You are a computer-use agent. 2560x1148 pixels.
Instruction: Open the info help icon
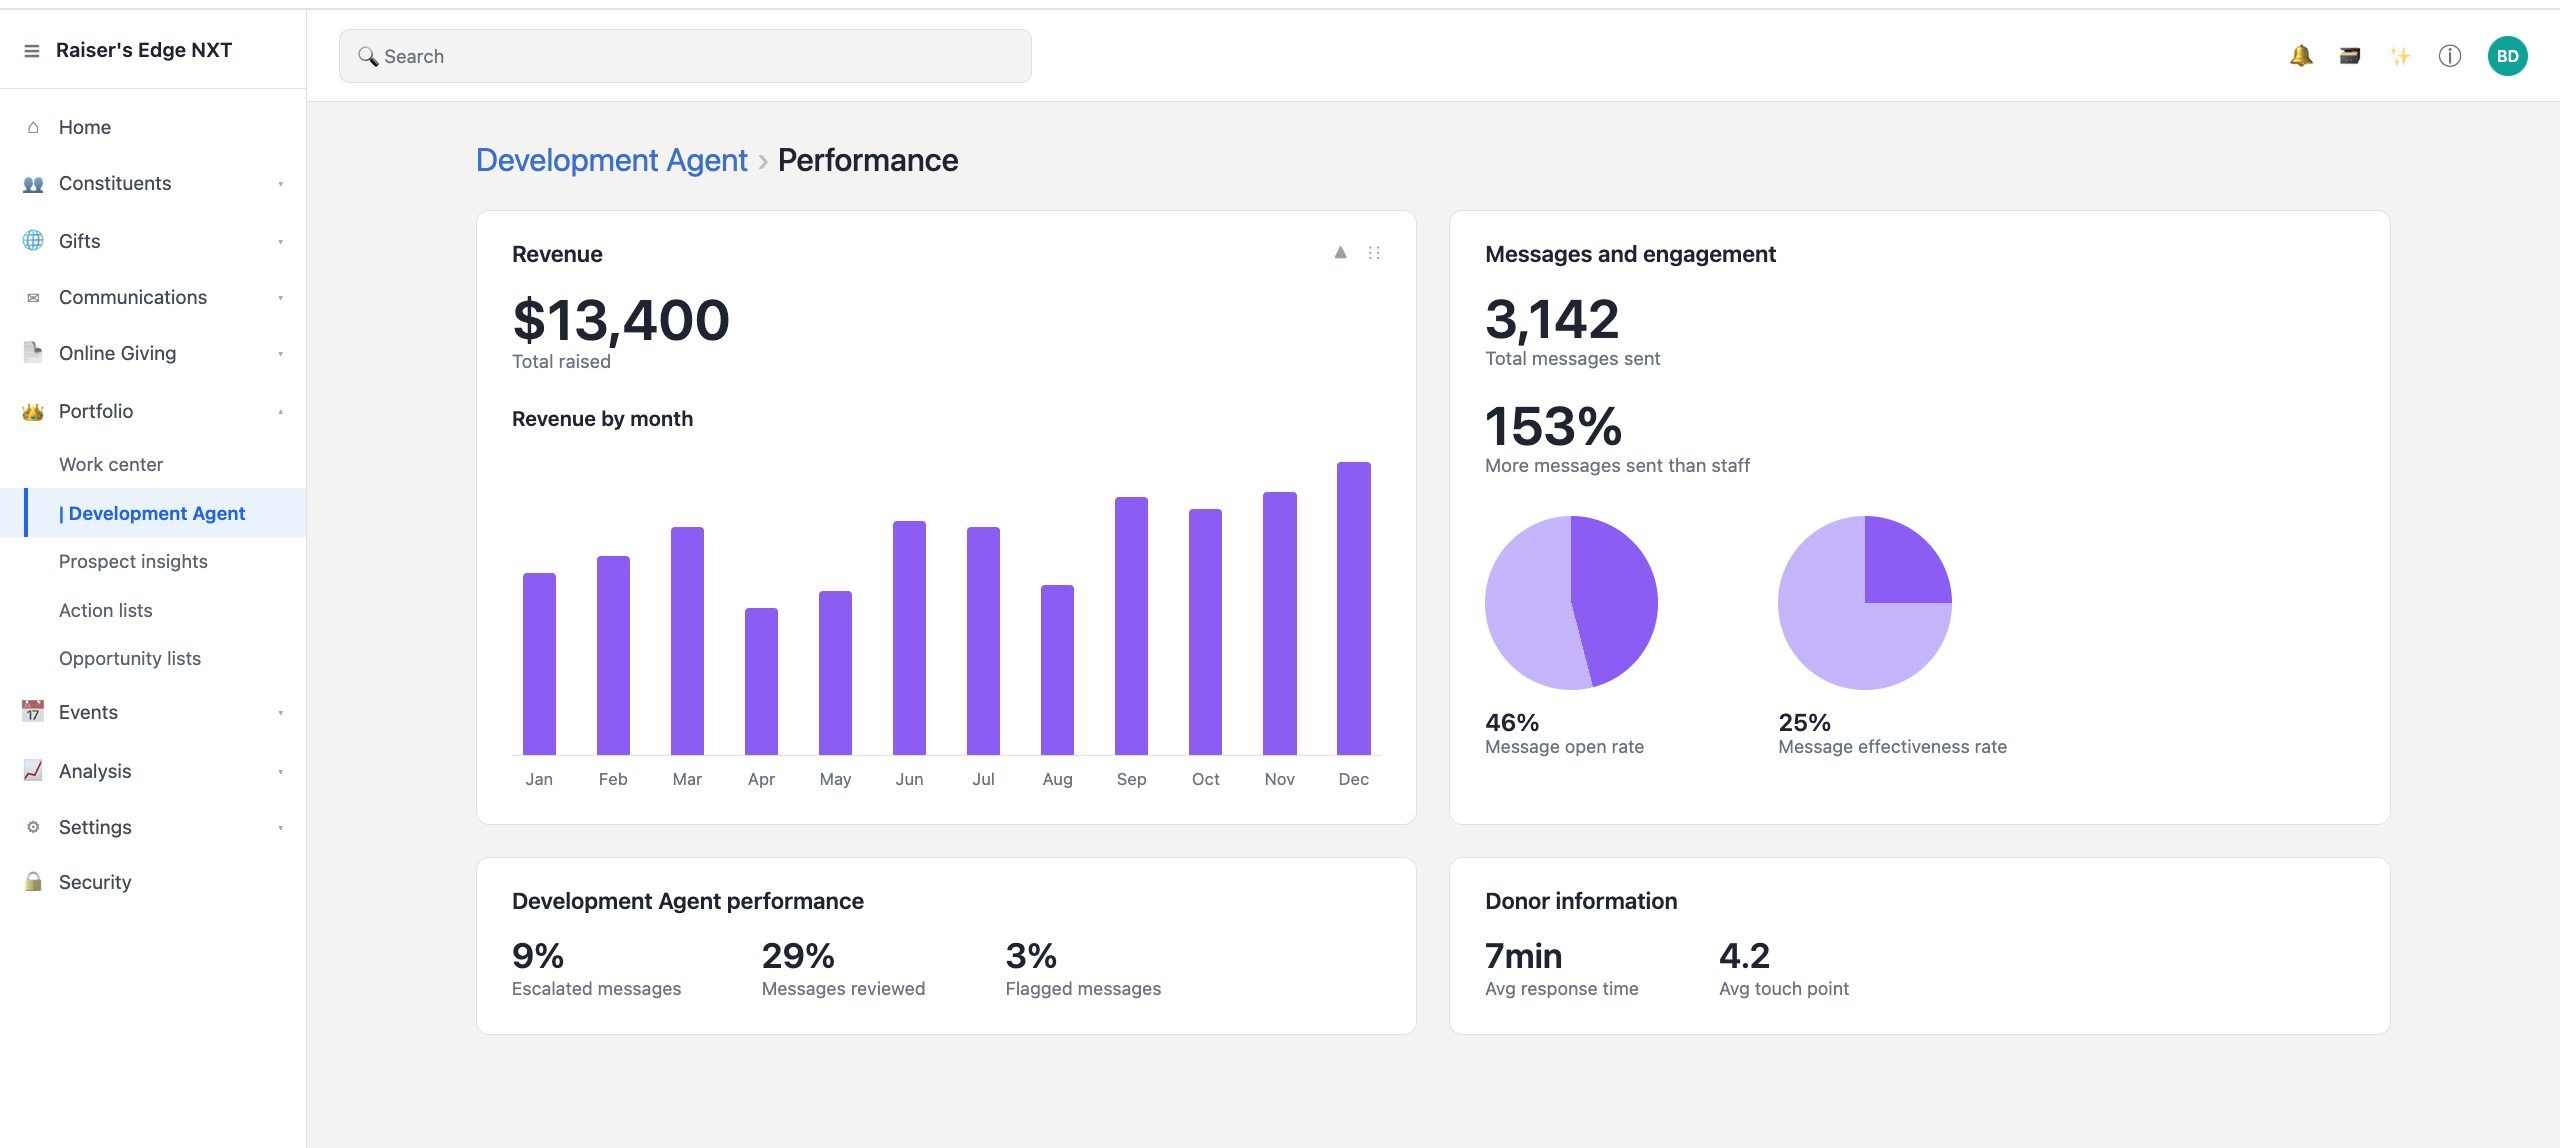pos(2450,56)
